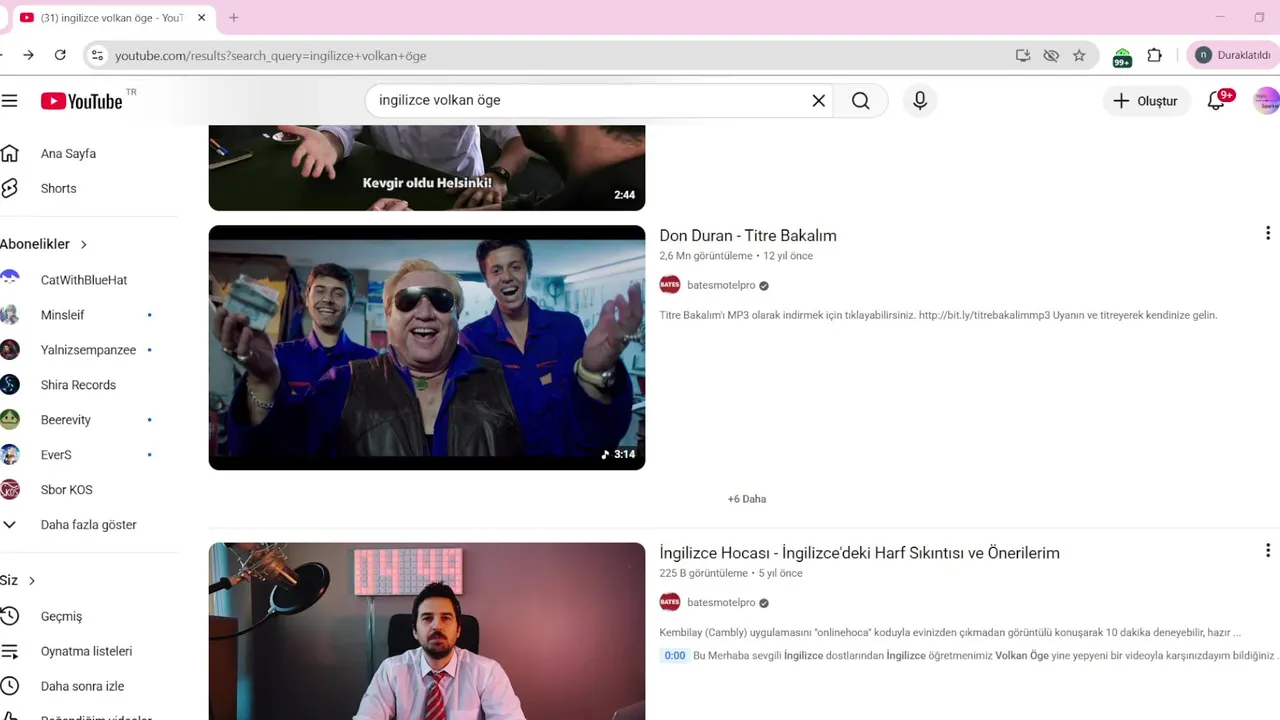Click the browser address bar URL
The width and height of the screenshot is (1280, 720).
pos(271,56)
